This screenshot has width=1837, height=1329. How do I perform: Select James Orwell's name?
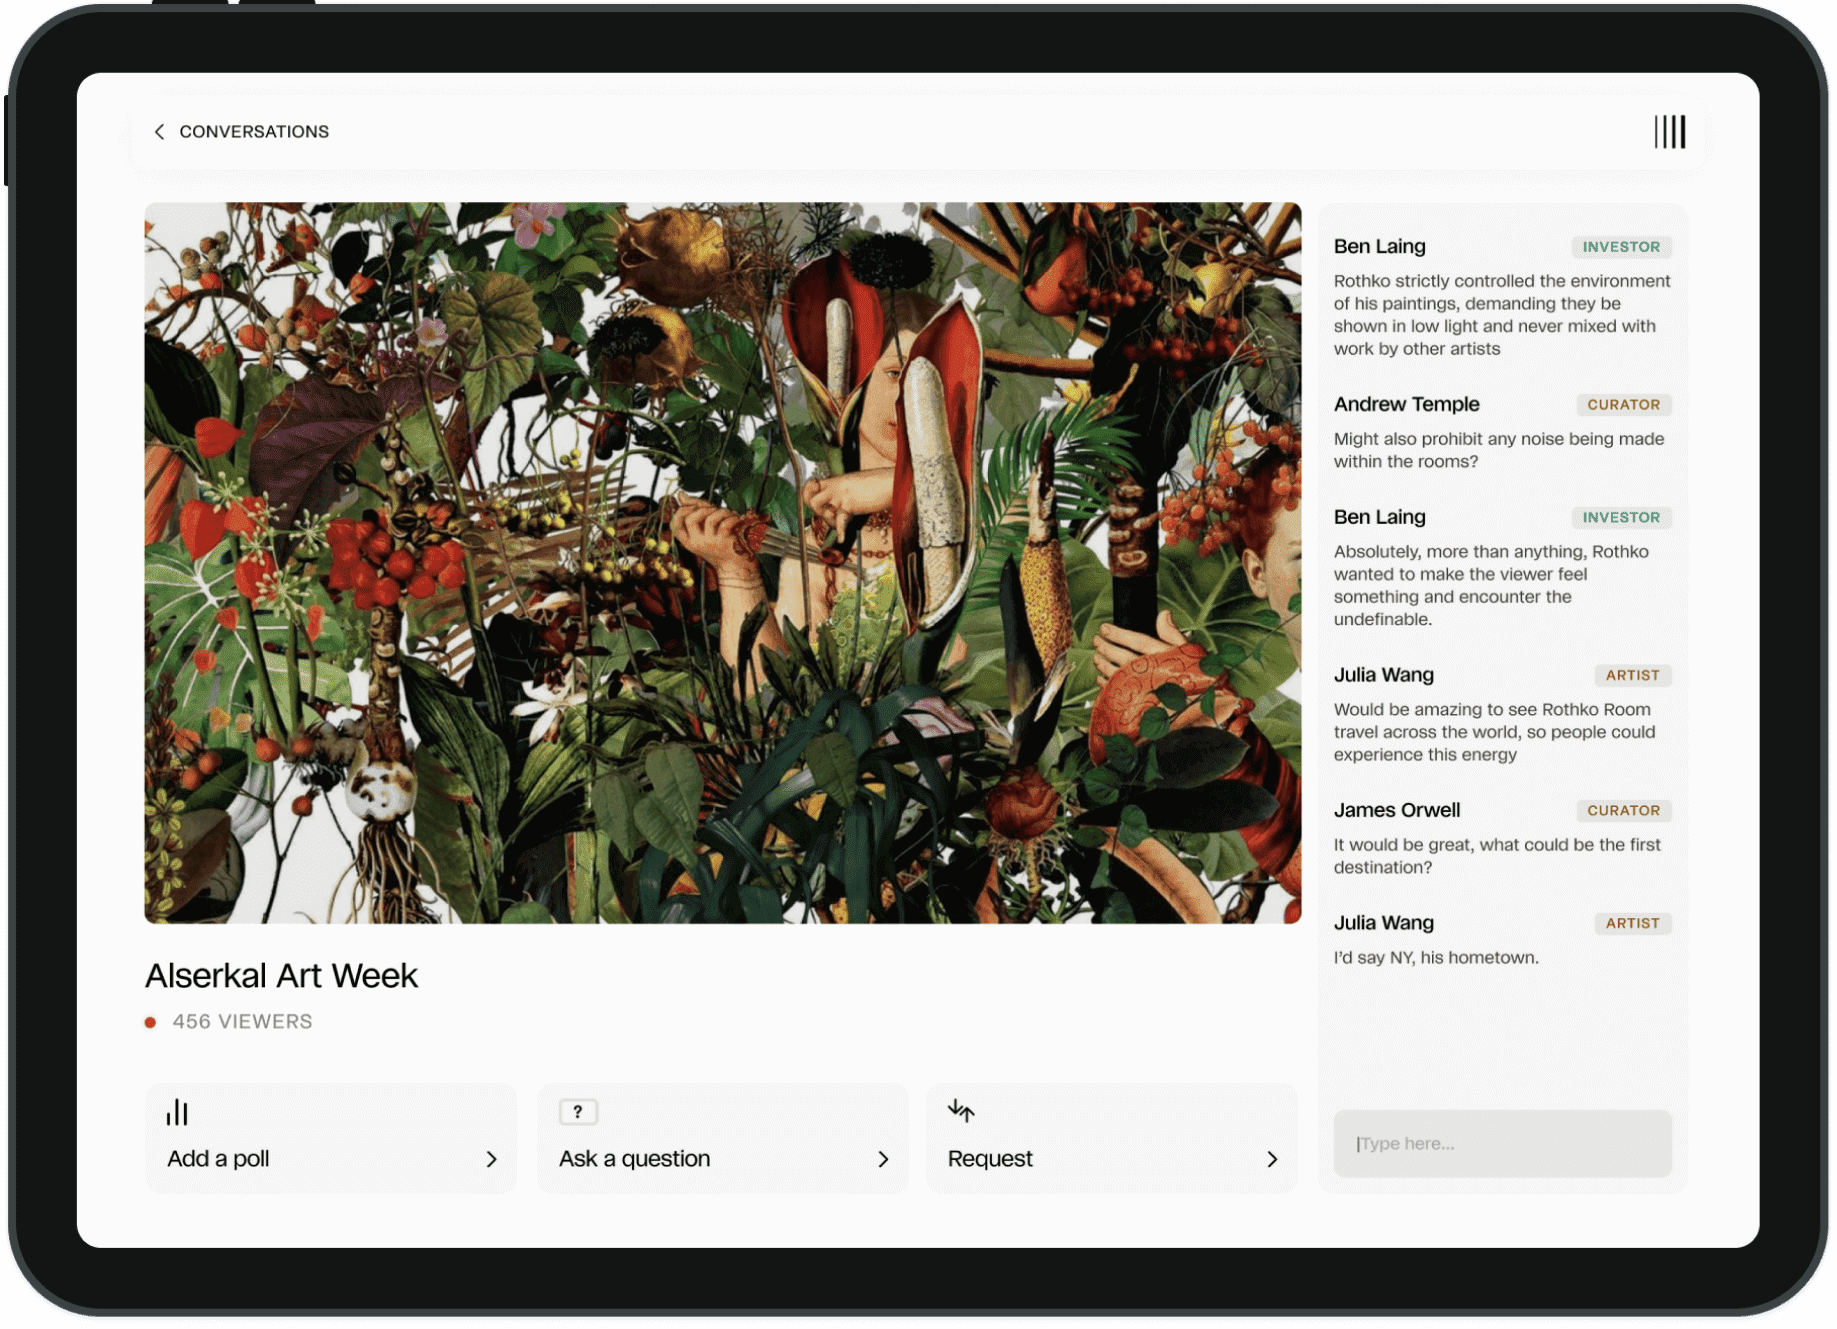click(x=1396, y=810)
